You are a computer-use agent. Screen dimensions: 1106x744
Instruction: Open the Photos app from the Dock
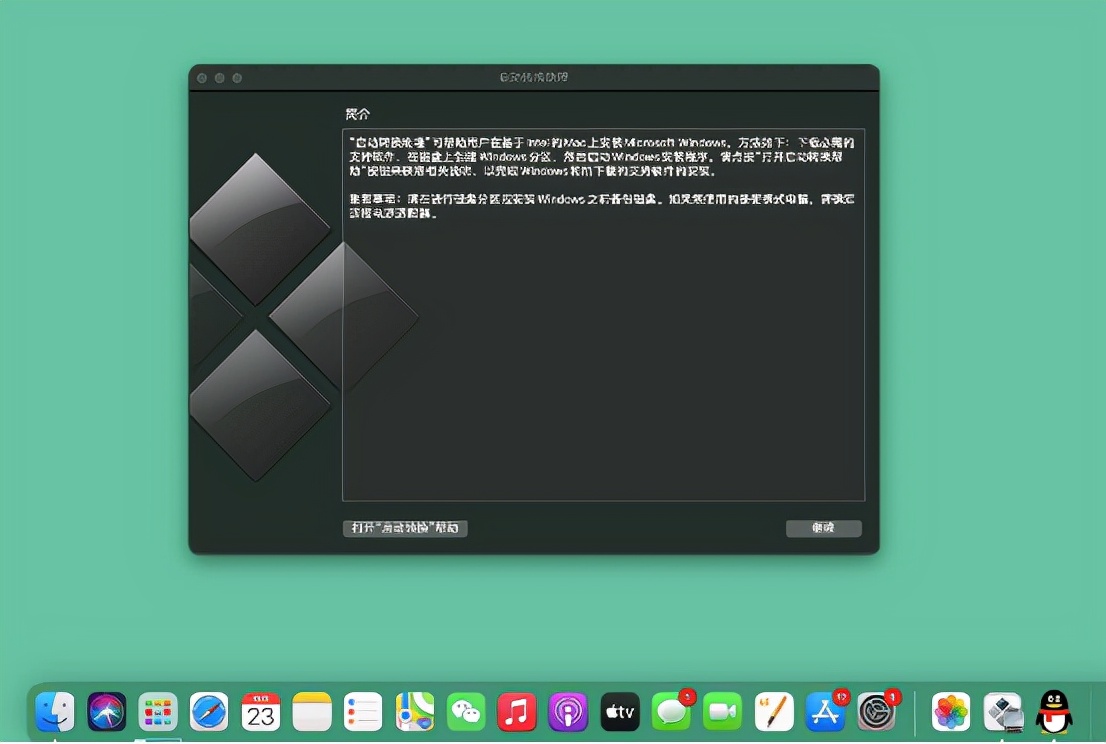[x=949, y=711]
